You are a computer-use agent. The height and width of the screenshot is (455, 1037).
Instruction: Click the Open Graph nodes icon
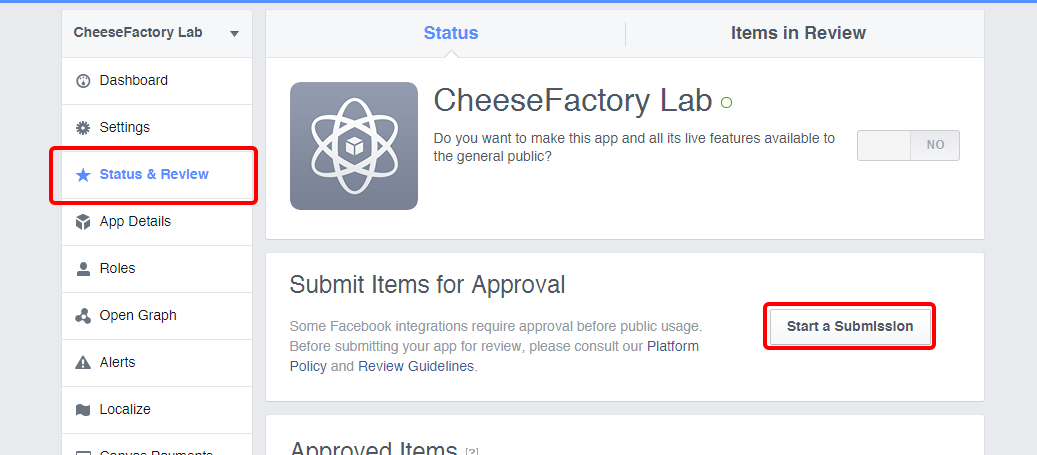[83, 315]
